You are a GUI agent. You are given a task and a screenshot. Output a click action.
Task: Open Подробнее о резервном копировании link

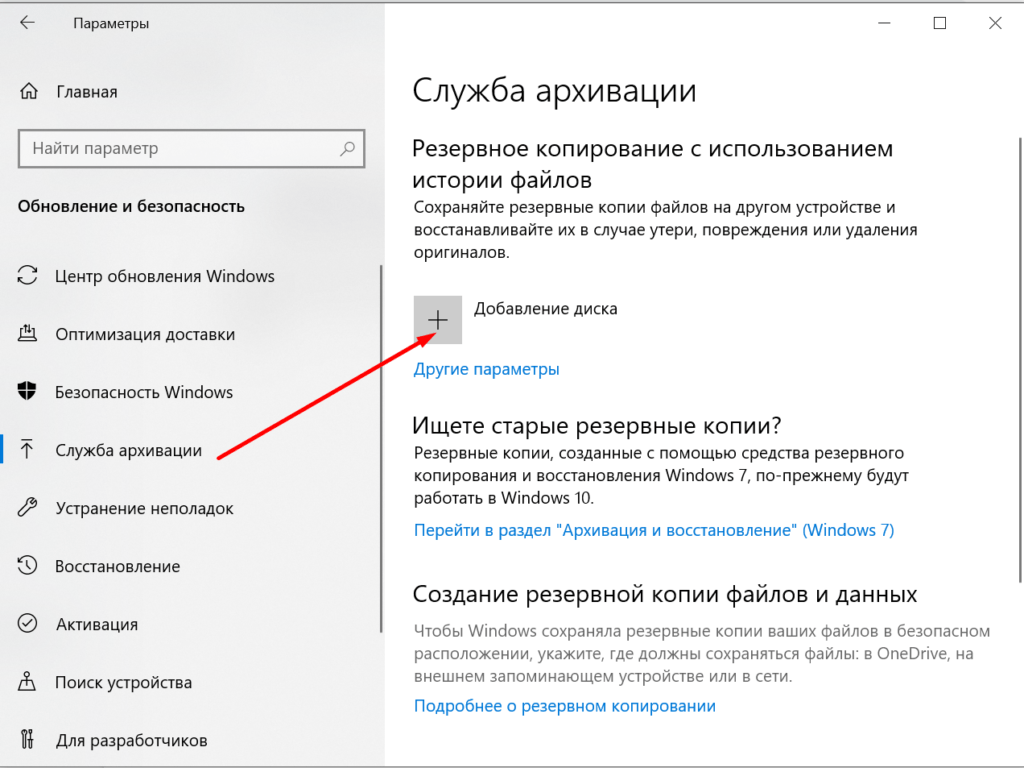coord(565,706)
